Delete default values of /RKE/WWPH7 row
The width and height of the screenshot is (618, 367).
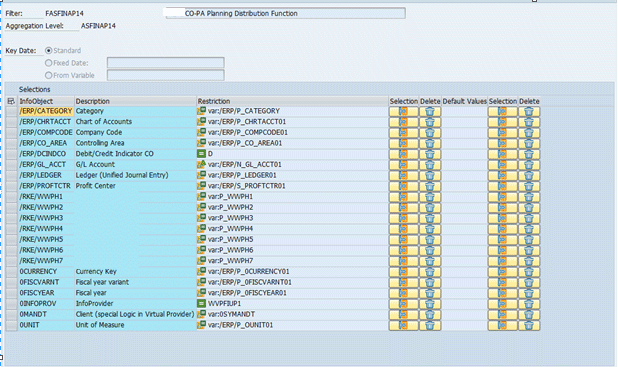pos(529,261)
